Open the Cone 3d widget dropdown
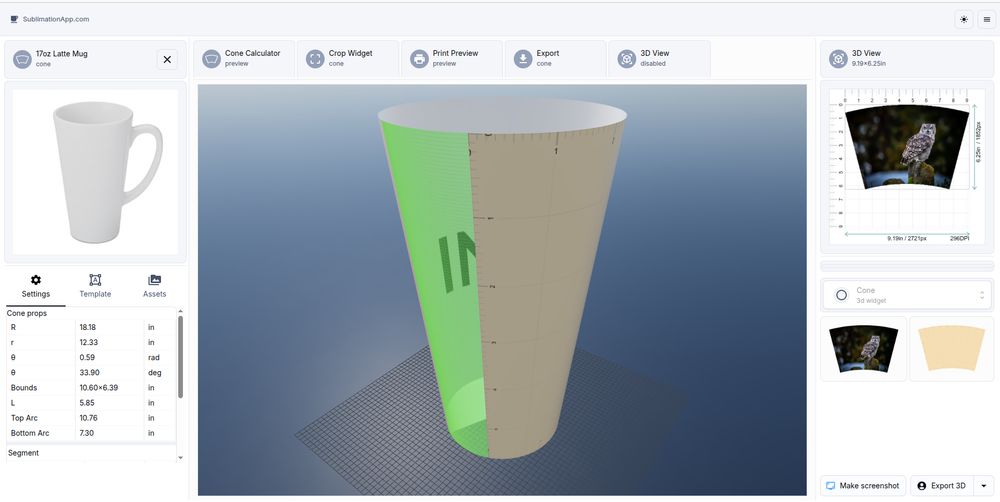Image resolution: width=1000 pixels, height=502 pixels. tap(906, 295)
